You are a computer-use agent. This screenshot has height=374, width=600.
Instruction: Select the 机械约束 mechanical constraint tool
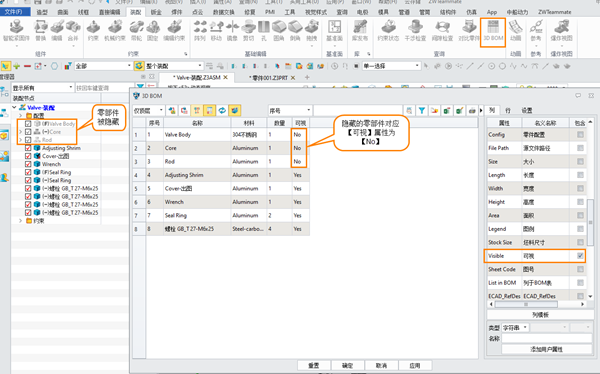point(115,31)
